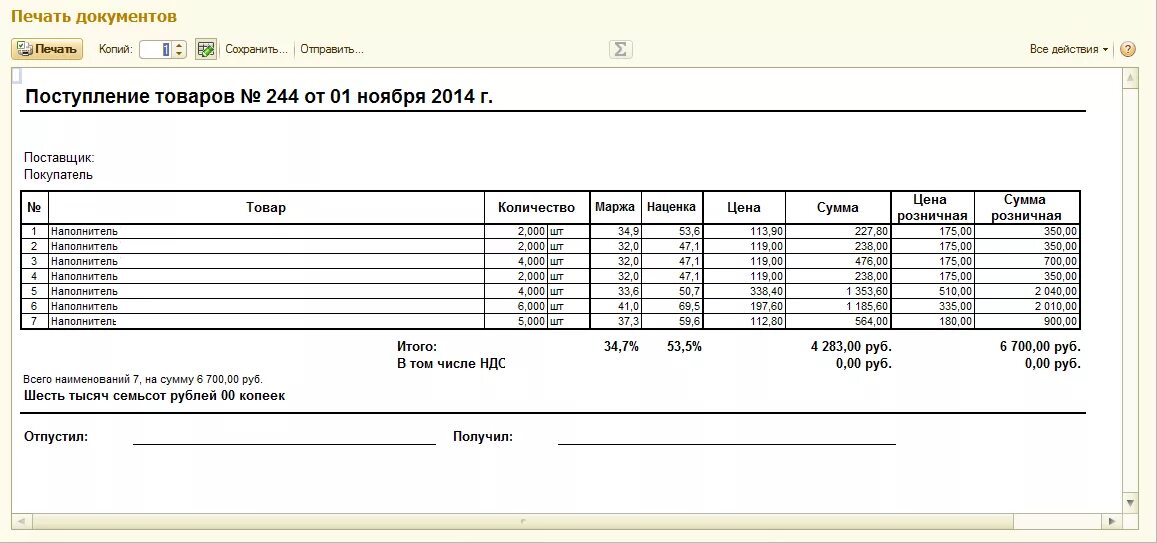
Task: Click the sum cell 476,00
Action: pos(837,261)
